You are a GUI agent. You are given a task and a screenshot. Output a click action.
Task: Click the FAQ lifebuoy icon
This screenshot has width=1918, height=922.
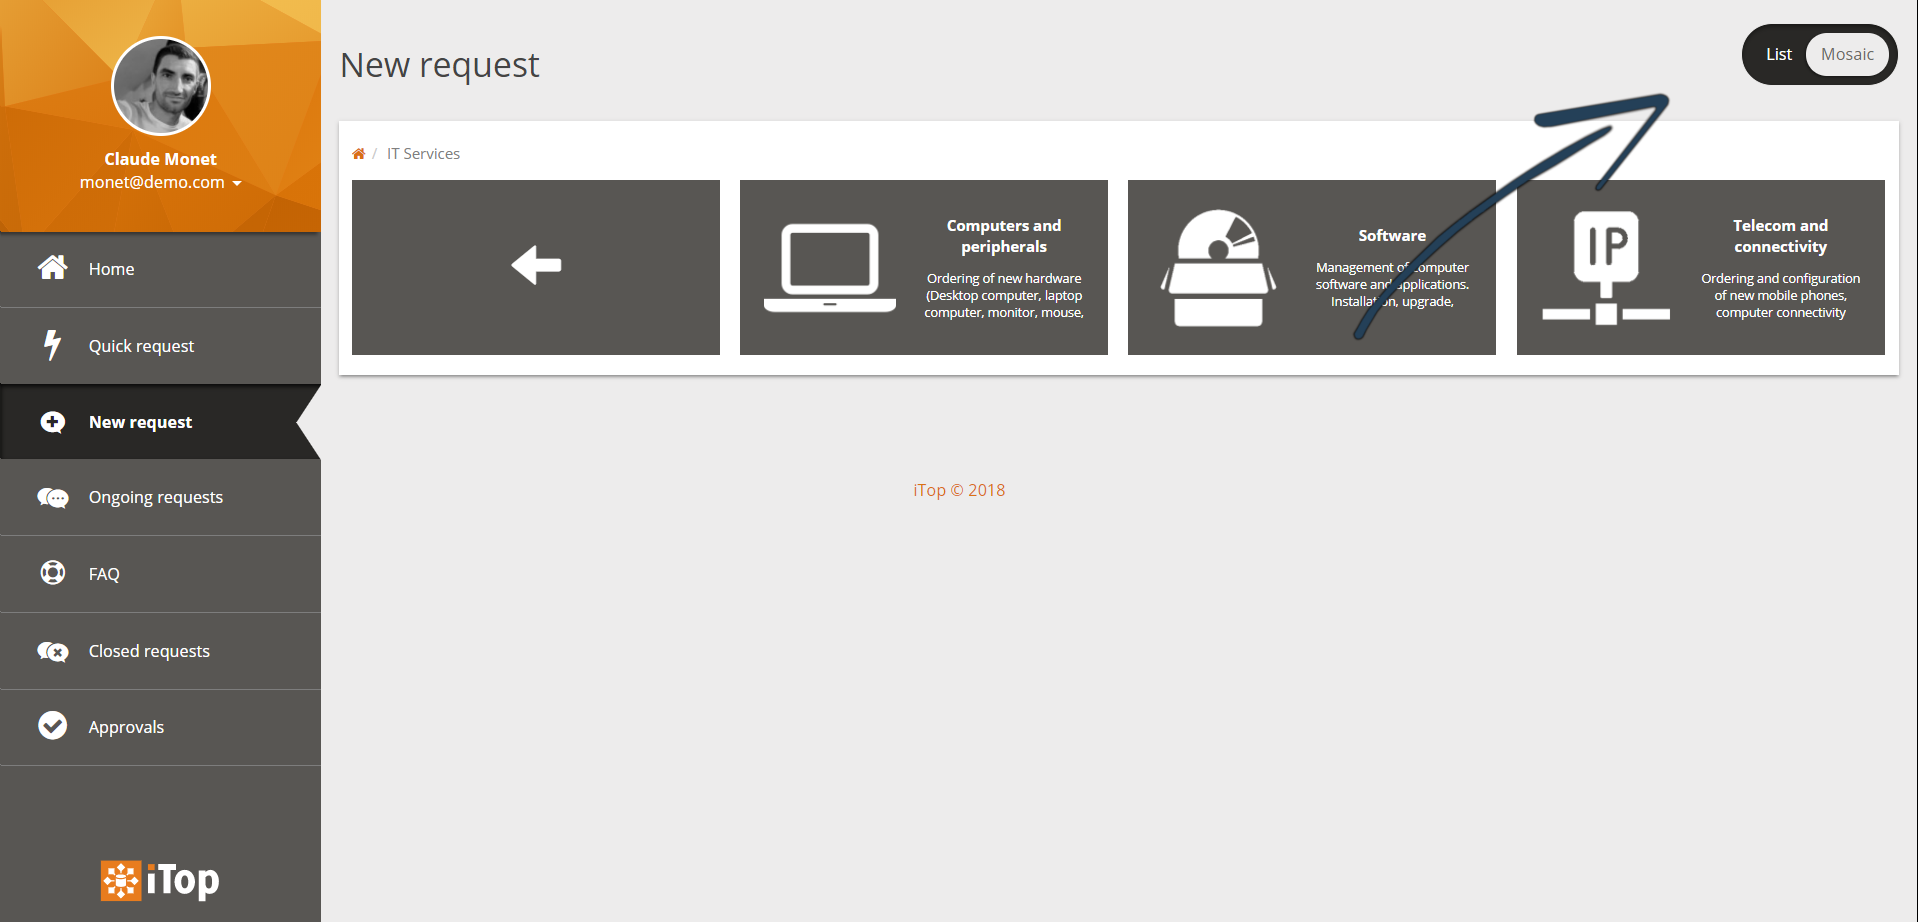(52, 572)
